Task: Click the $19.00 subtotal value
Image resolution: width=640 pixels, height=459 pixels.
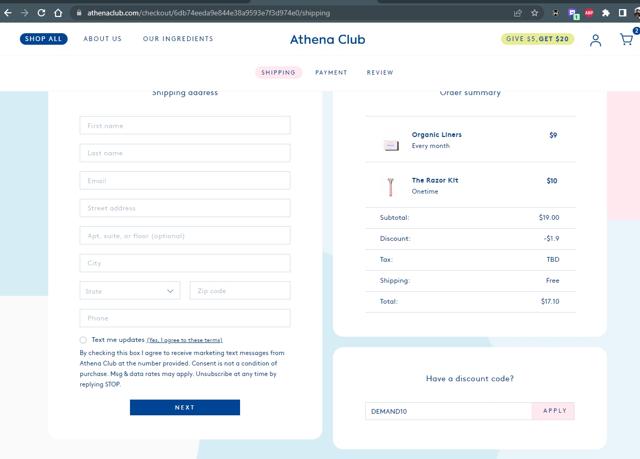Action: pyautogui.click(x=549, y=217)
